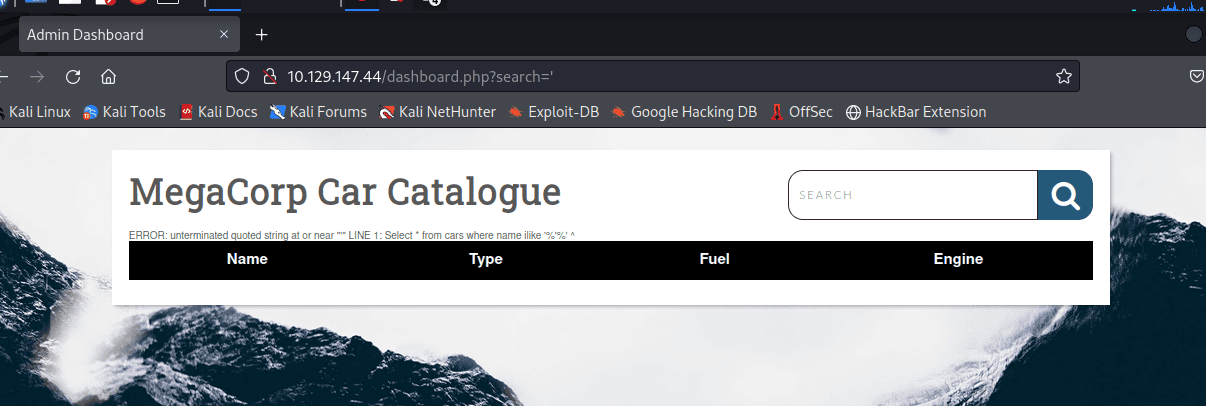Click the OffSec bookmark

[801, 112]
